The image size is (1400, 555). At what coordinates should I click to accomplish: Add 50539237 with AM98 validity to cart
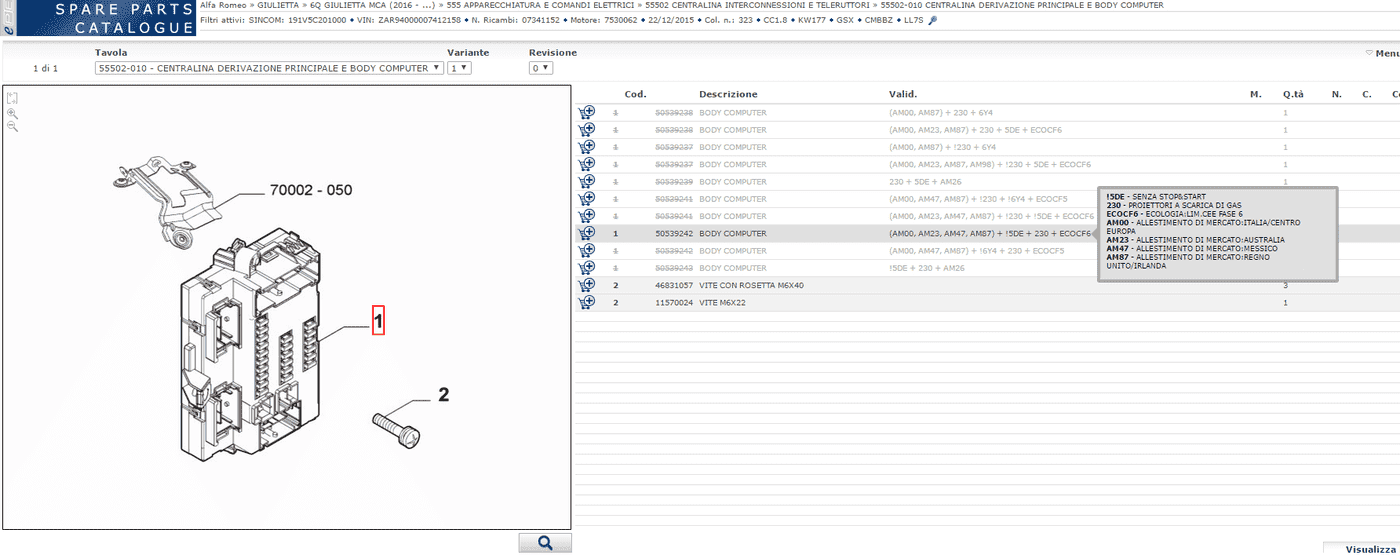click(587, 164)
